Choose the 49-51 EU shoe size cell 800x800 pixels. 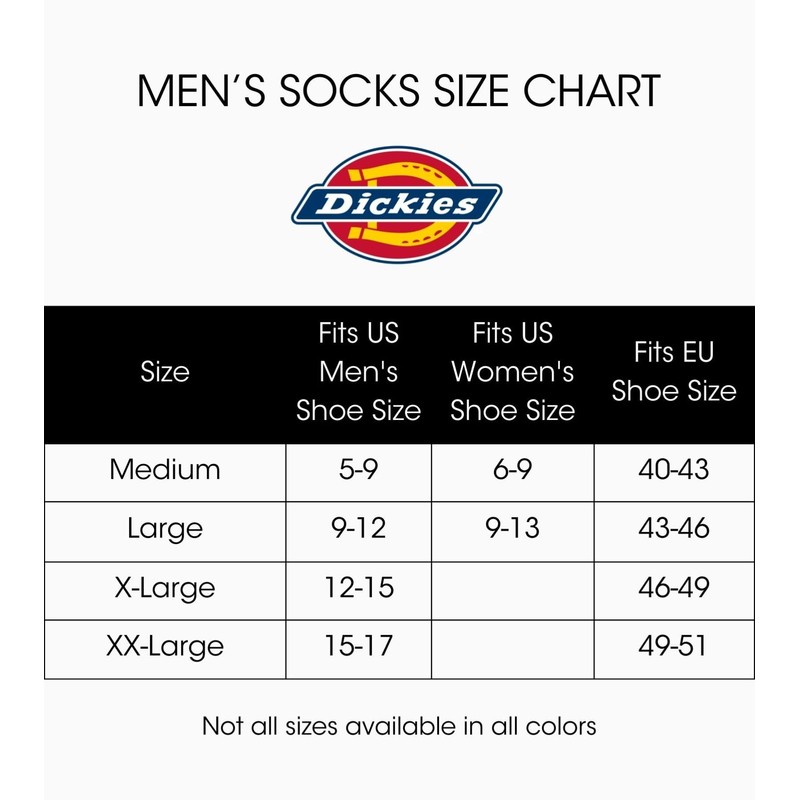click(x=673, y=646)
